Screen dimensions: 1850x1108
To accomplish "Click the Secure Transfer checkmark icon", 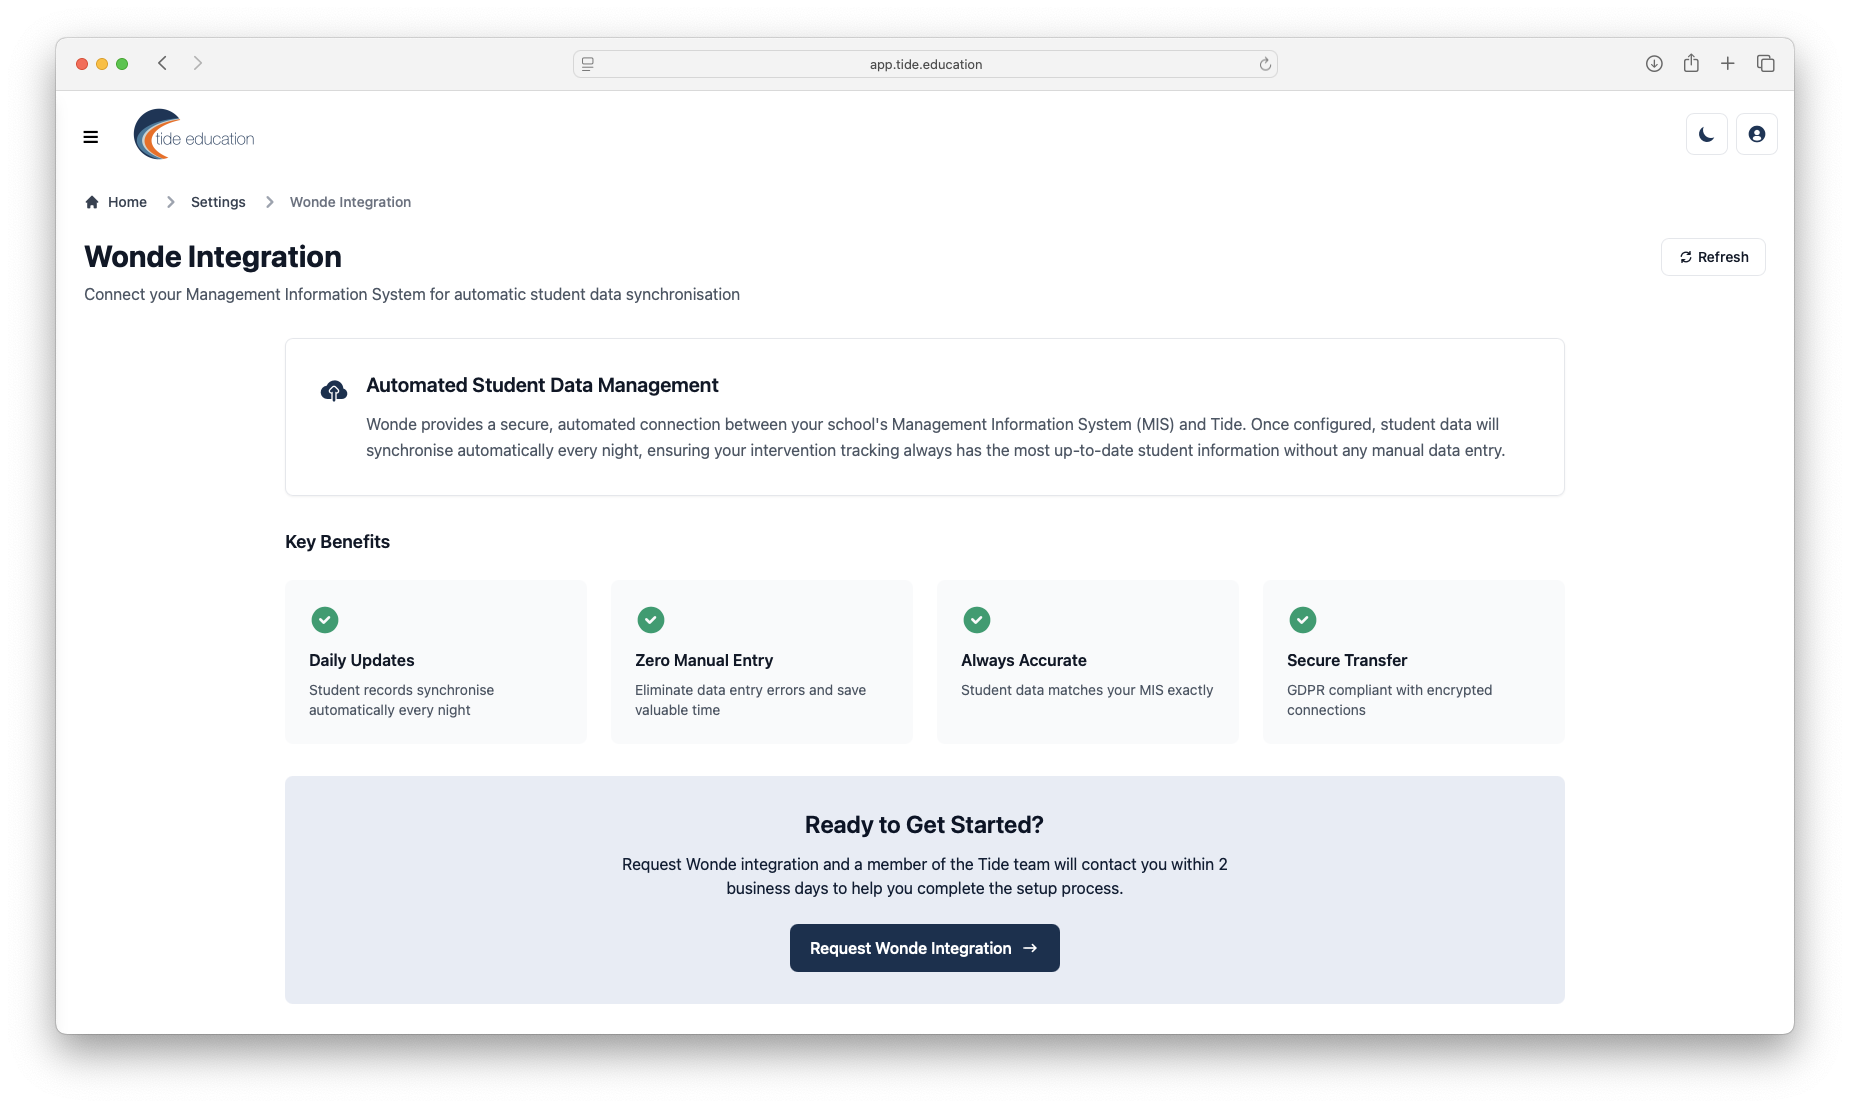I will coord(1303,620).
